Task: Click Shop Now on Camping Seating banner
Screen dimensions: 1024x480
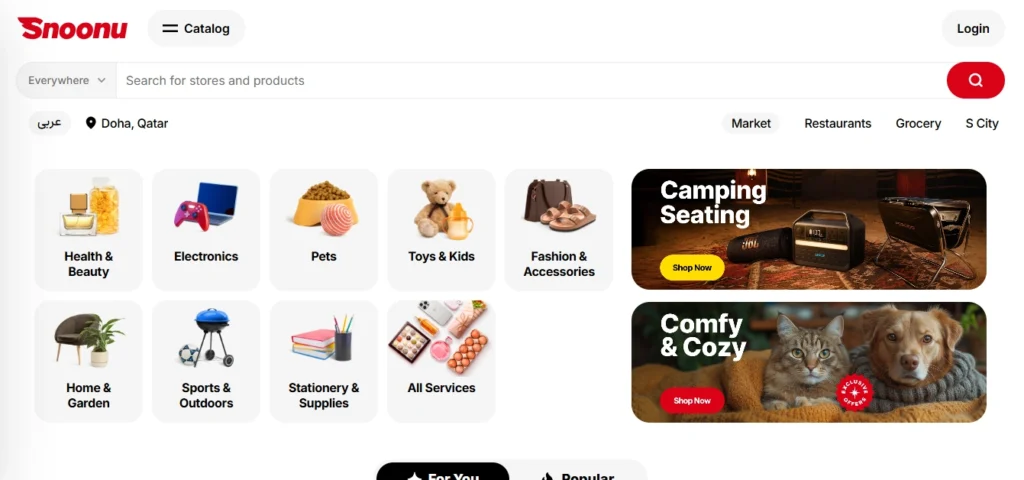Action: [692, 268]
